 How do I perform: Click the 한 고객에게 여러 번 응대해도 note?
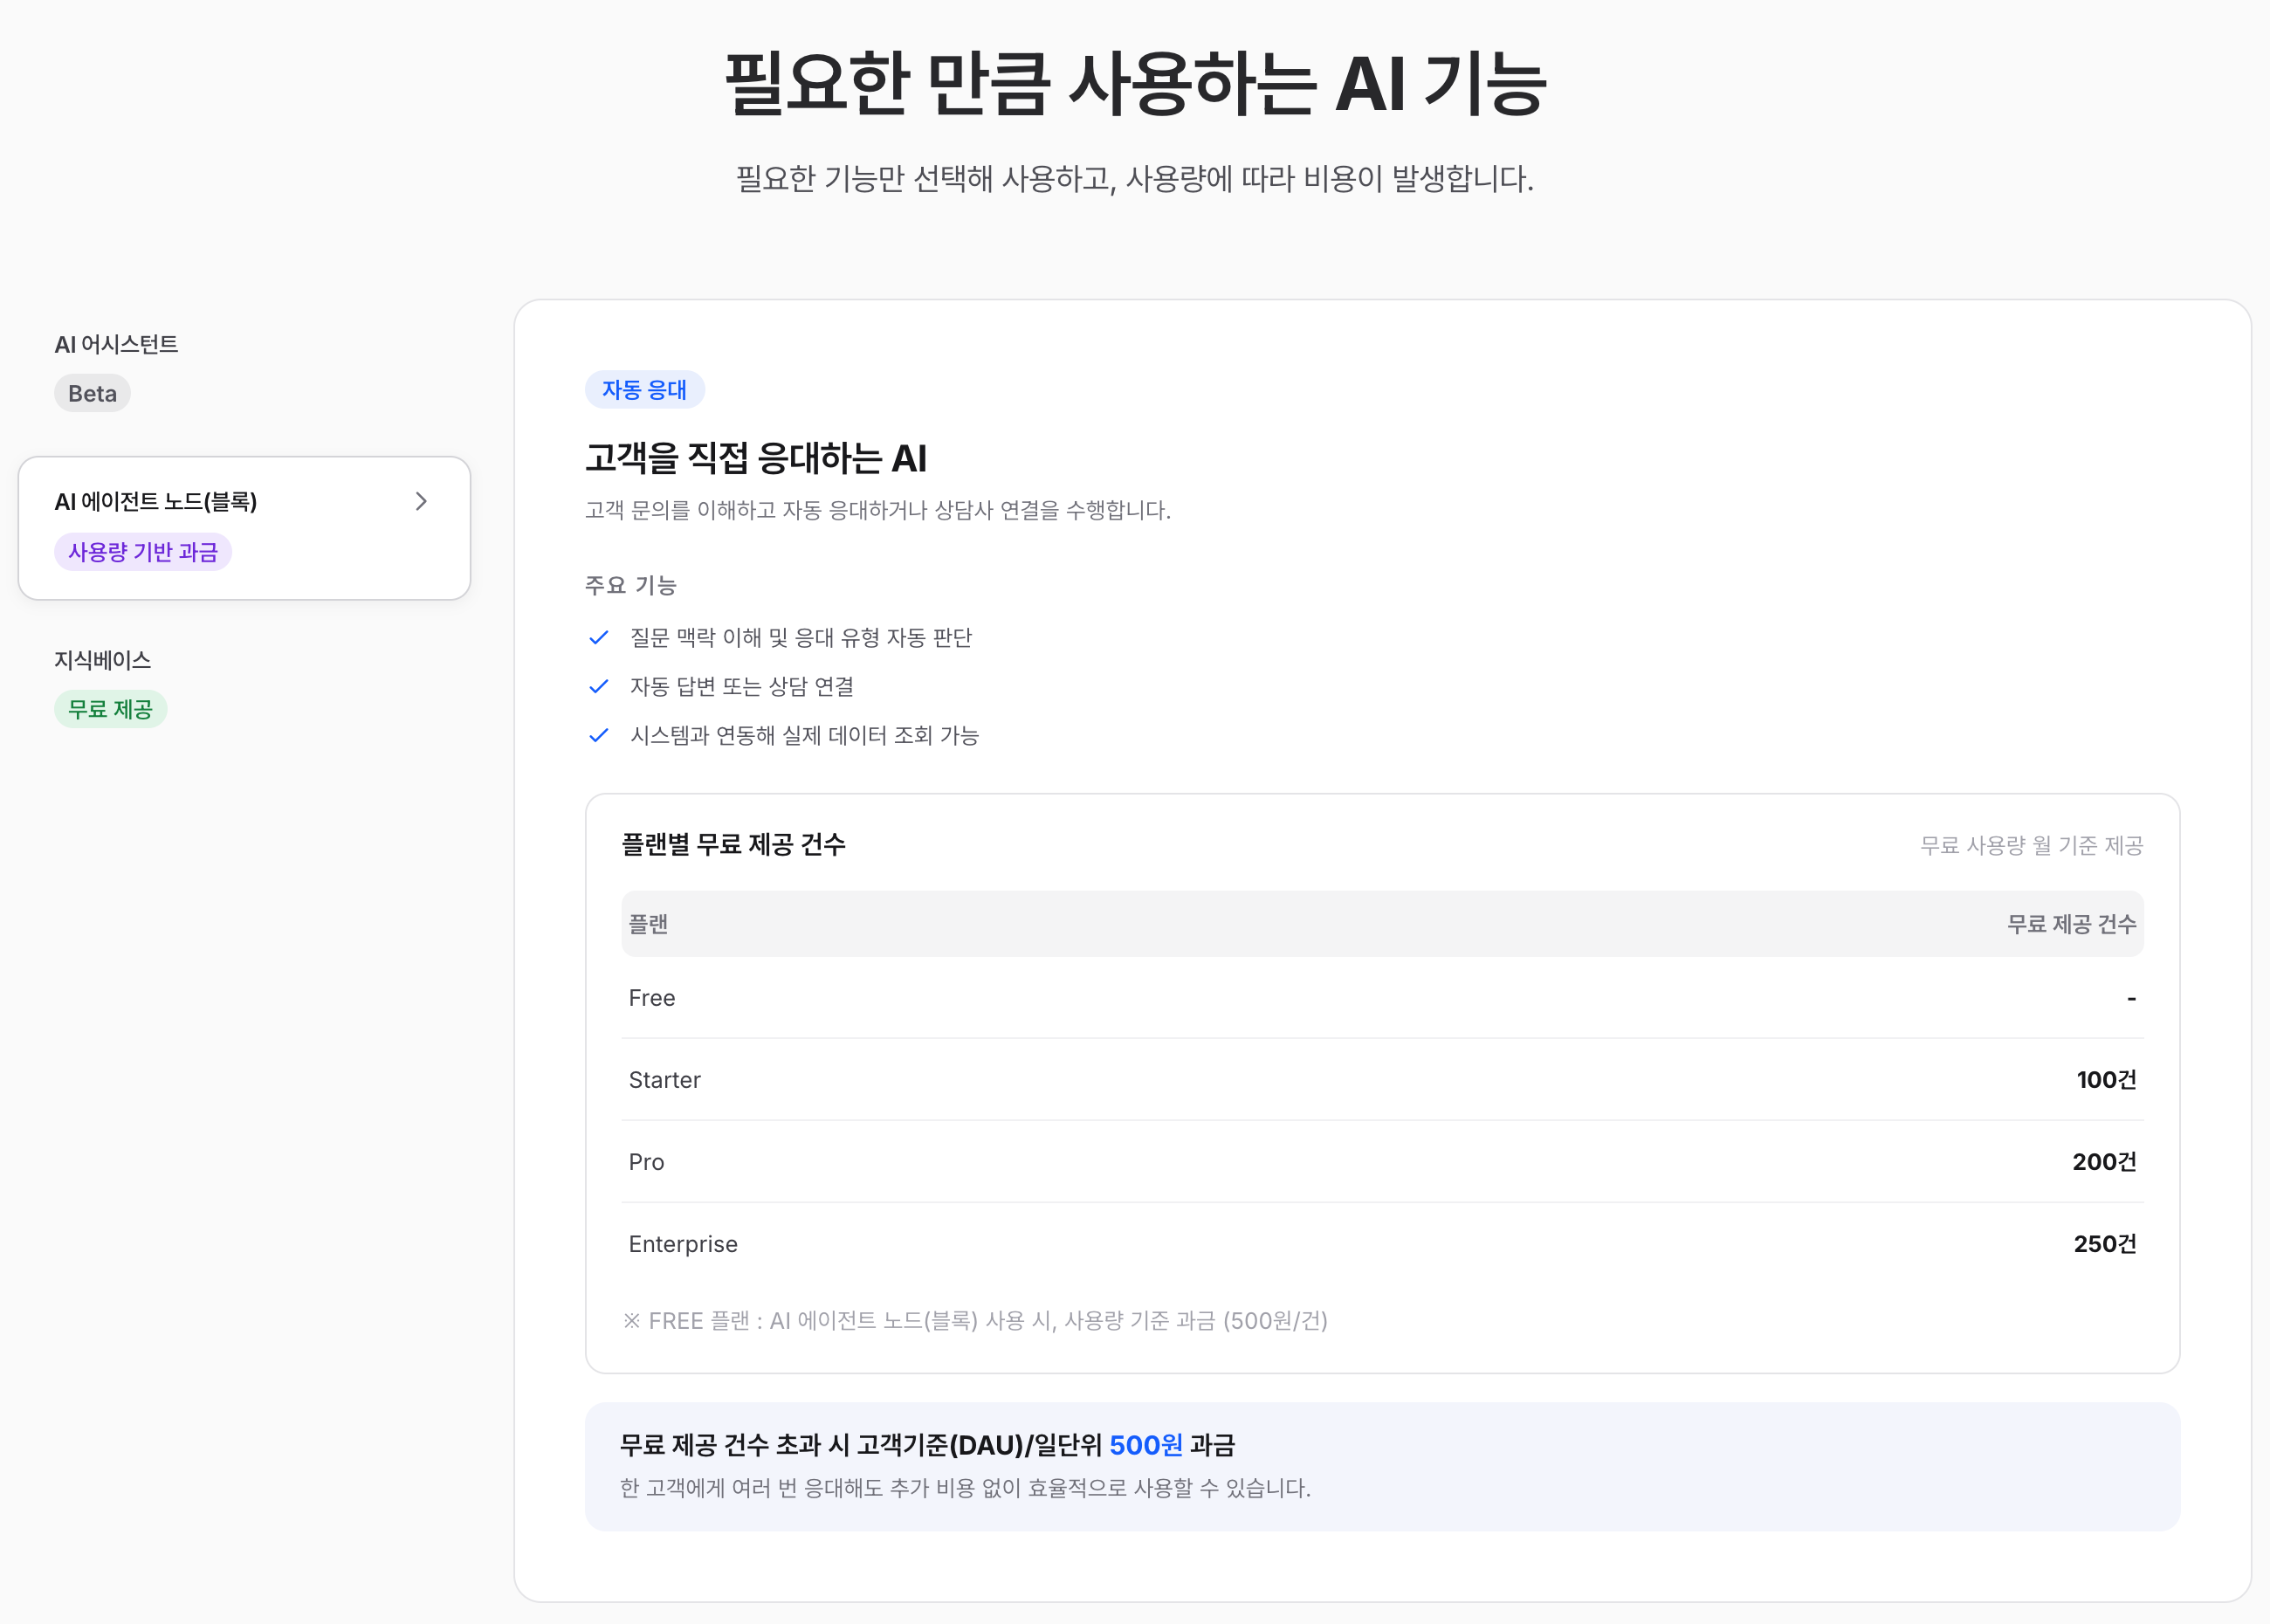[965, 1488]
